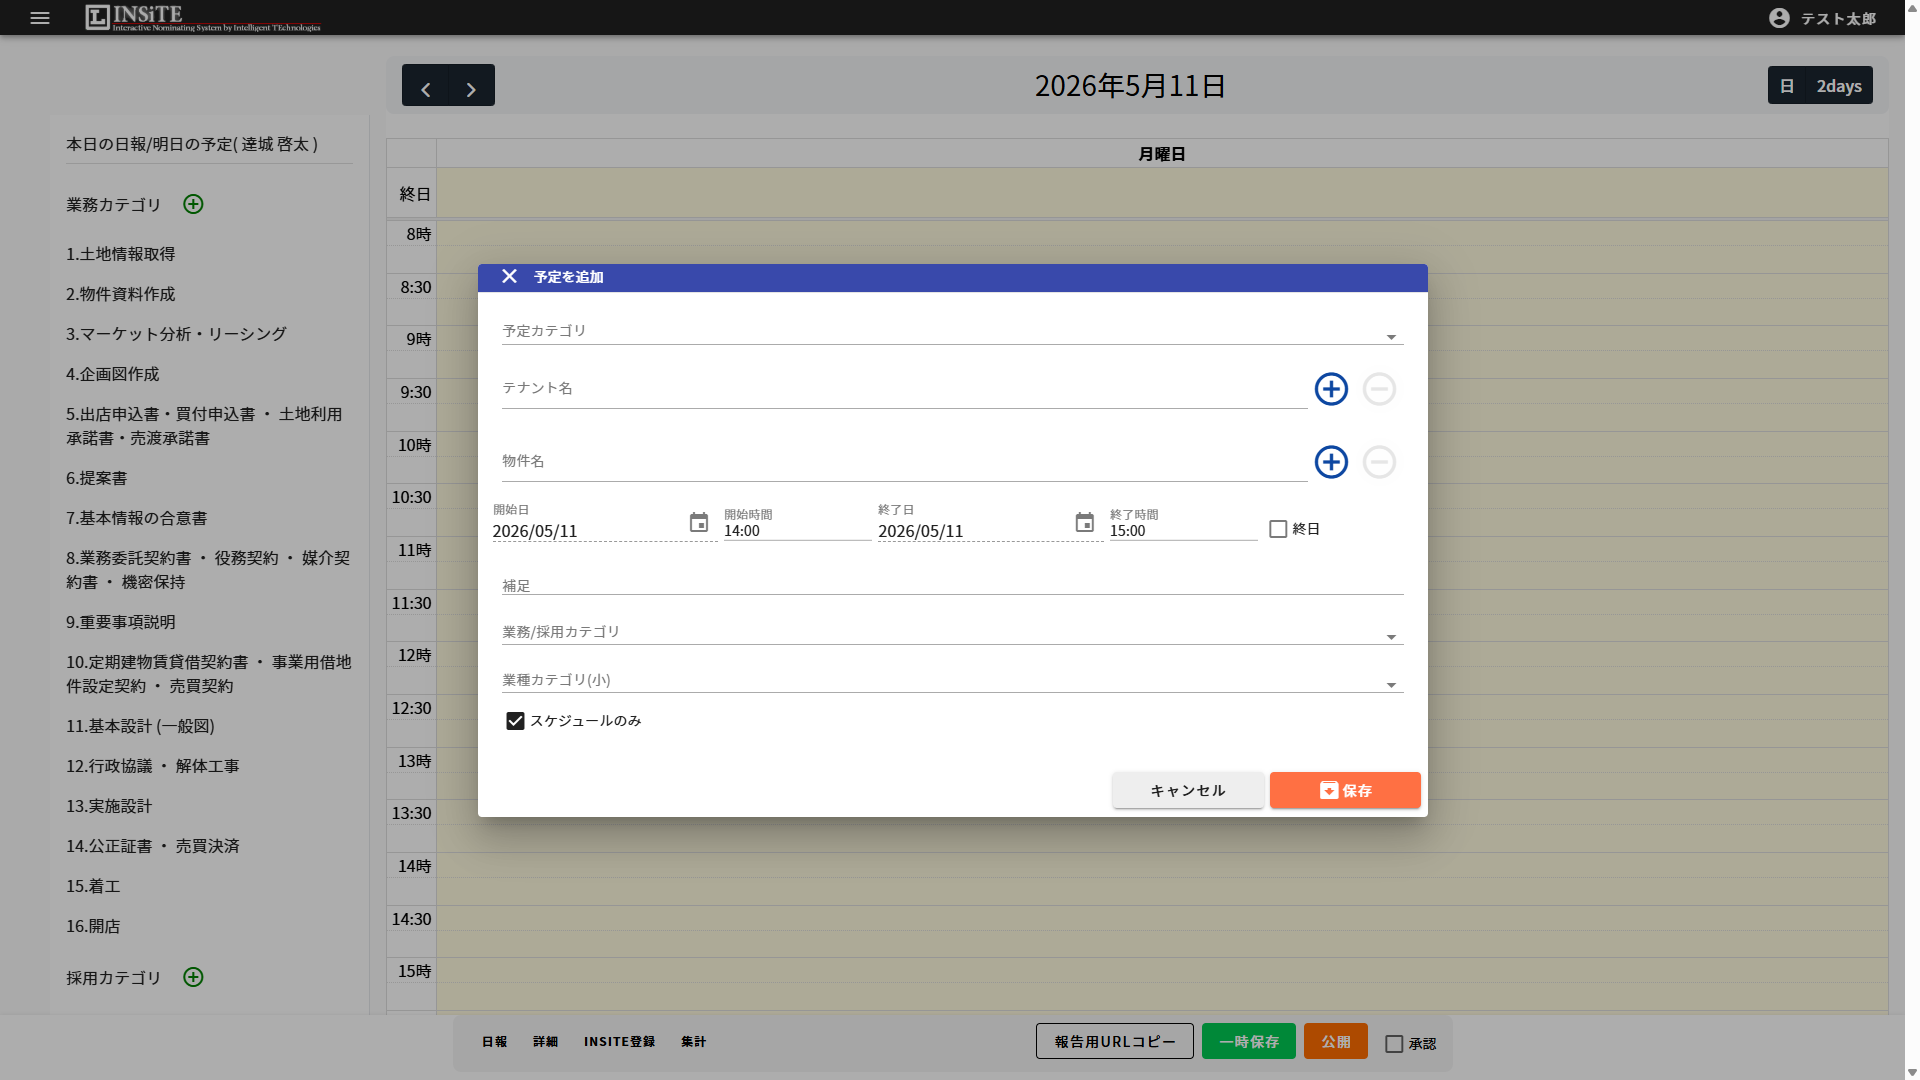Add another 物件名 field with plus icon
This screenshot has height=1080, width=1920.
click(1331, 462)
